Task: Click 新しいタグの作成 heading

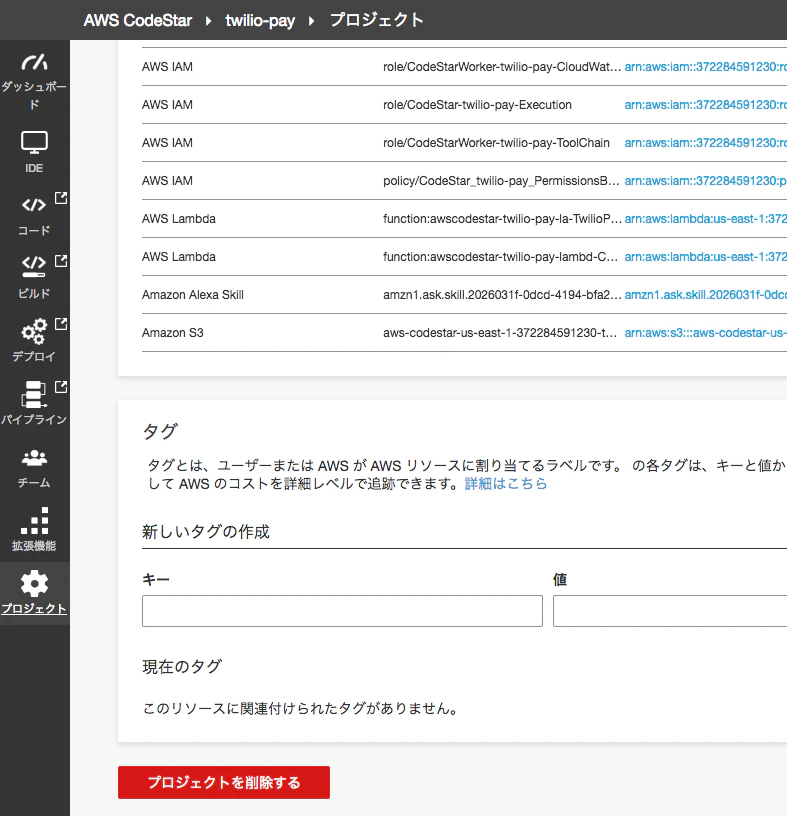Action: (206, 531)
